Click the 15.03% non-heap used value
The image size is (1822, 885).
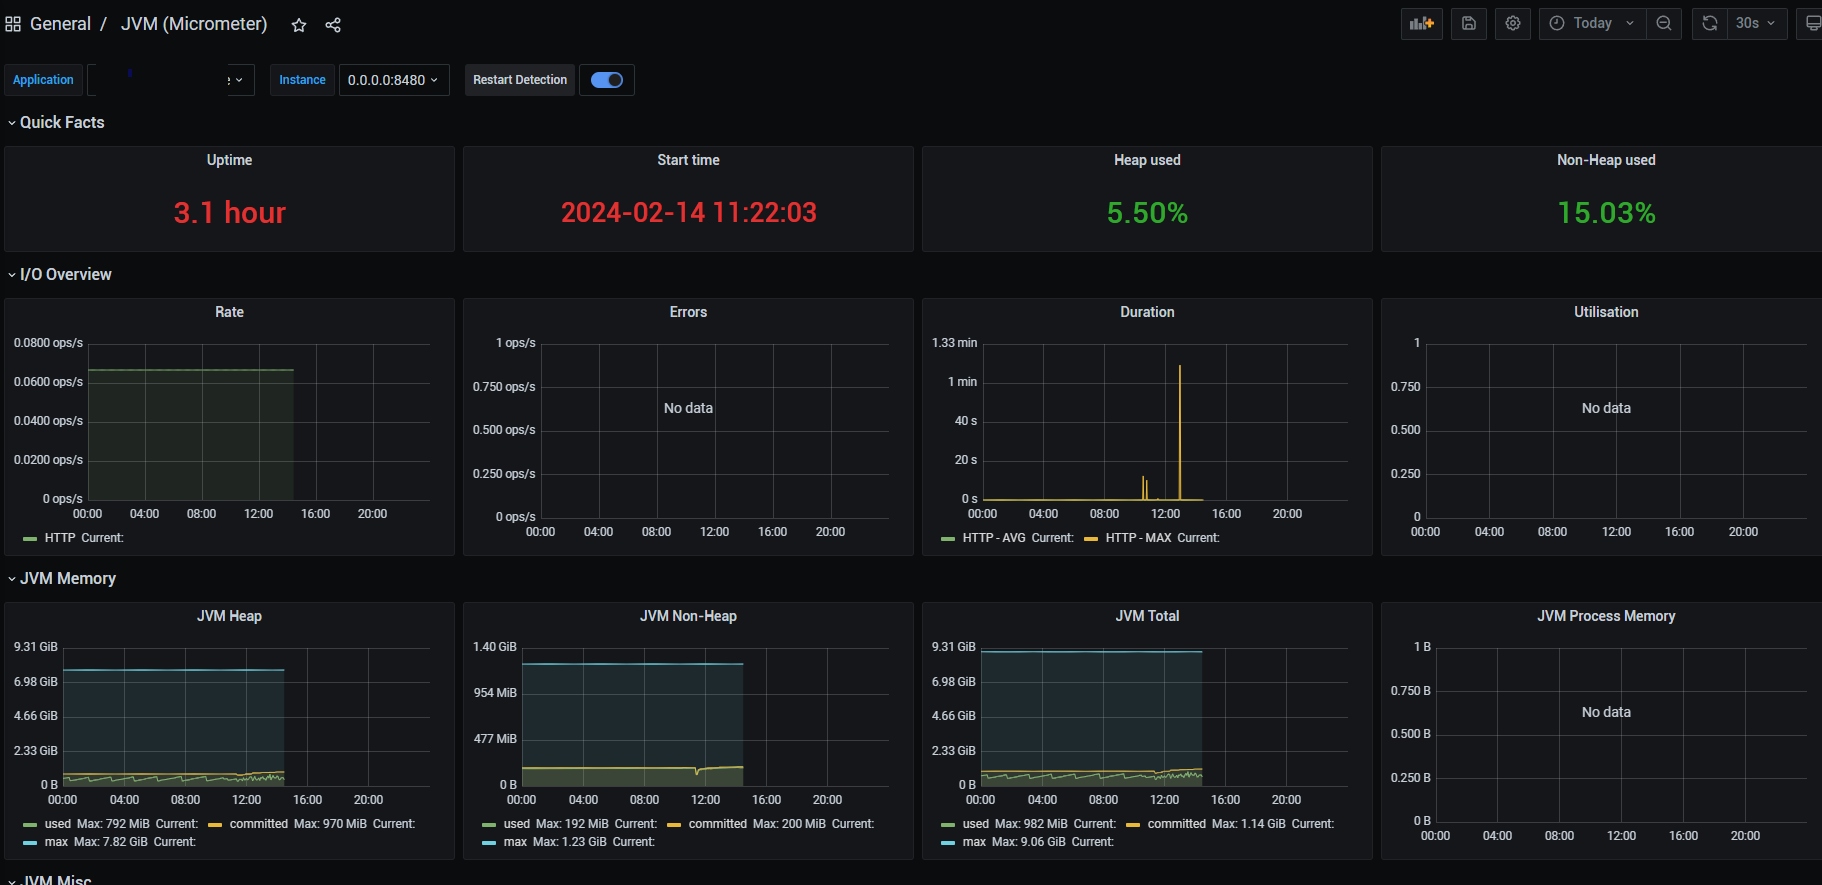tap(1606, 213)
